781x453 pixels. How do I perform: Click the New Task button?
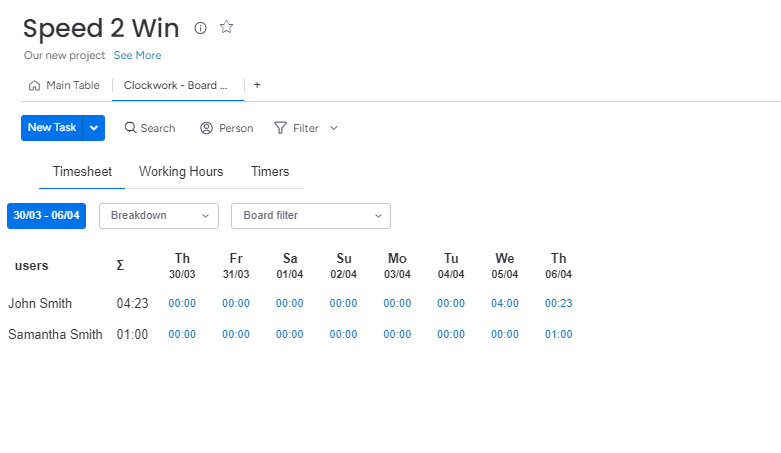coord(52,128)
